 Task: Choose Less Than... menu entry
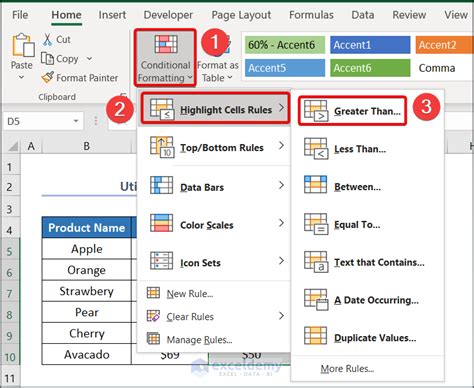coord(368,149)
